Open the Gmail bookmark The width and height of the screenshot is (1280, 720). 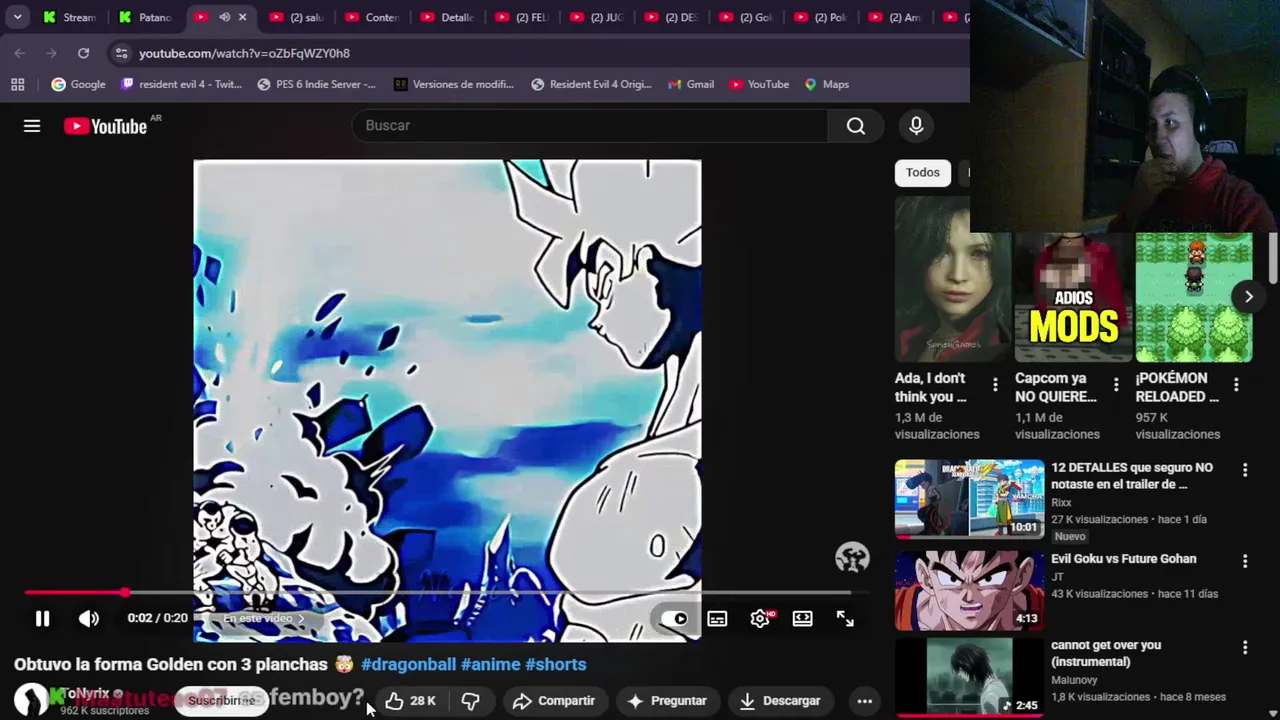(x=690, y=85)
